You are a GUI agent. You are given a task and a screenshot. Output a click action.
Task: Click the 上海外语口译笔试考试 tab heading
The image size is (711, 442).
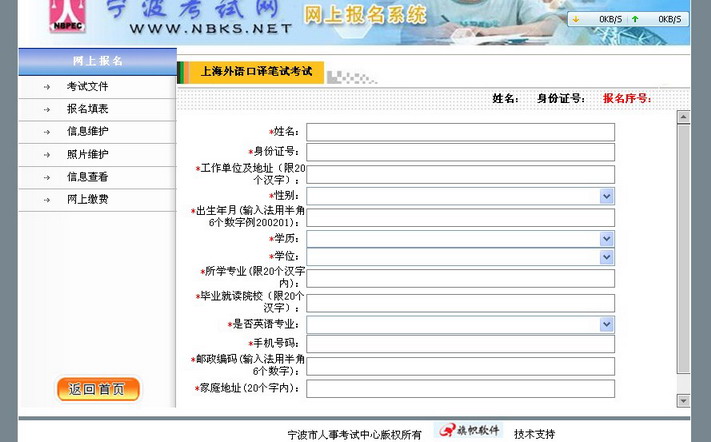point(256,72)
